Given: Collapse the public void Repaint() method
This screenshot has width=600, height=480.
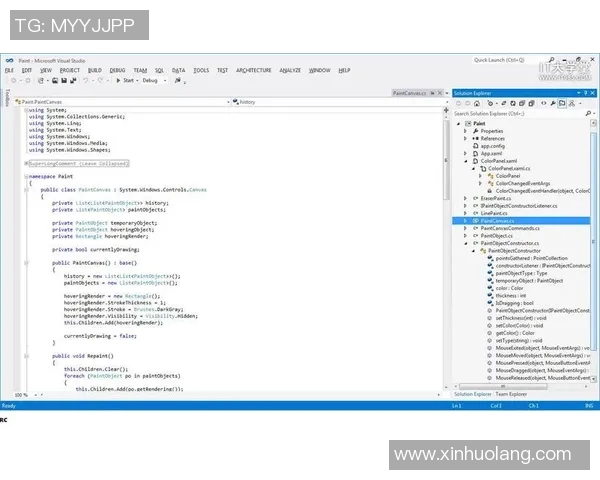Looking at the screenshot, I should tap(26, 356).
